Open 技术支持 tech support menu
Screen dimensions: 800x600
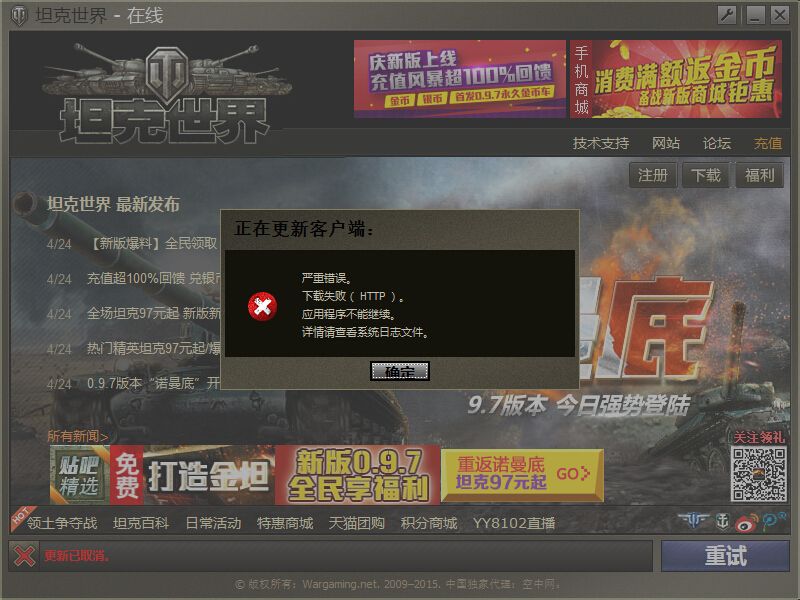tap(601, 143)
